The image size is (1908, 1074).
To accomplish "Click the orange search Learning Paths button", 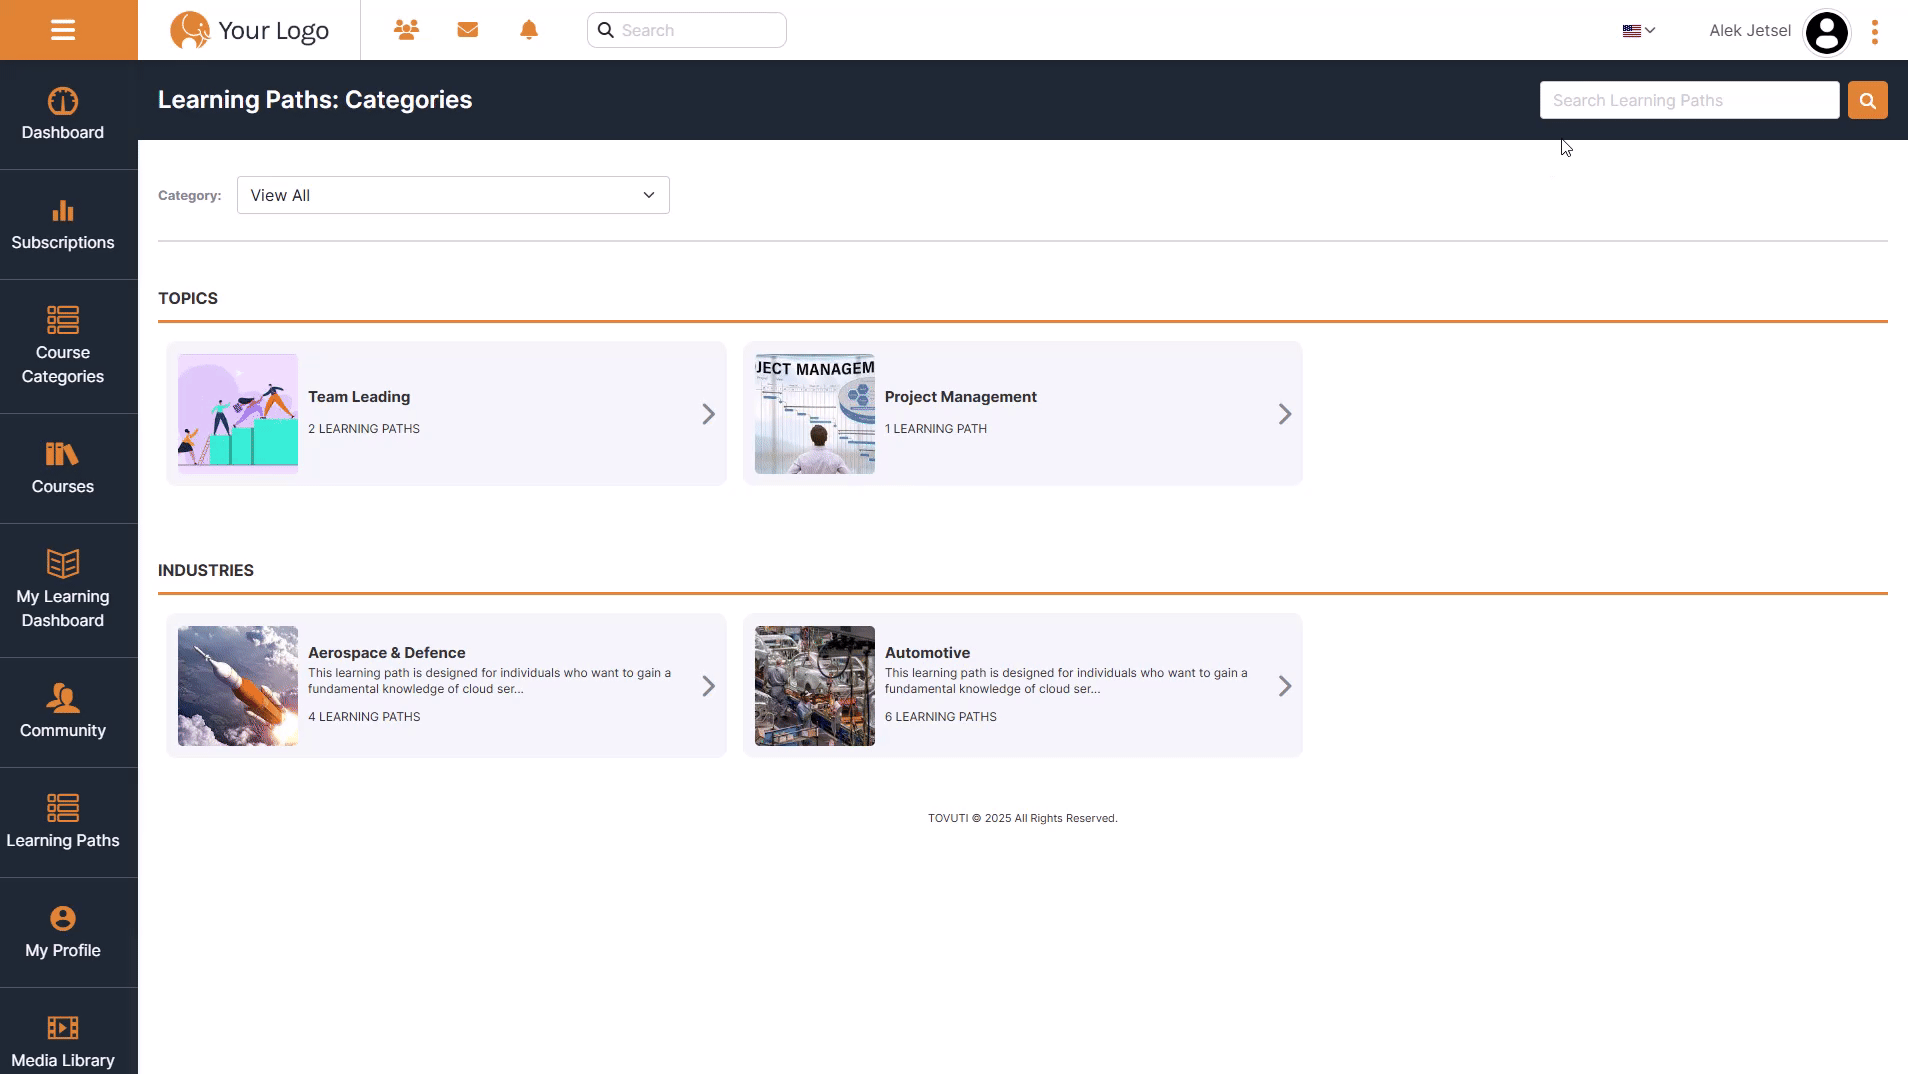I will 1867,100.
